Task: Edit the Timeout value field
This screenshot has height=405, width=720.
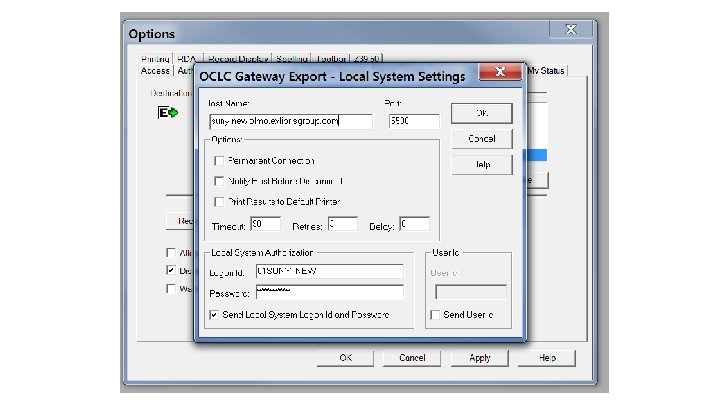Action: pyautogui.click(x=265, y=224)
